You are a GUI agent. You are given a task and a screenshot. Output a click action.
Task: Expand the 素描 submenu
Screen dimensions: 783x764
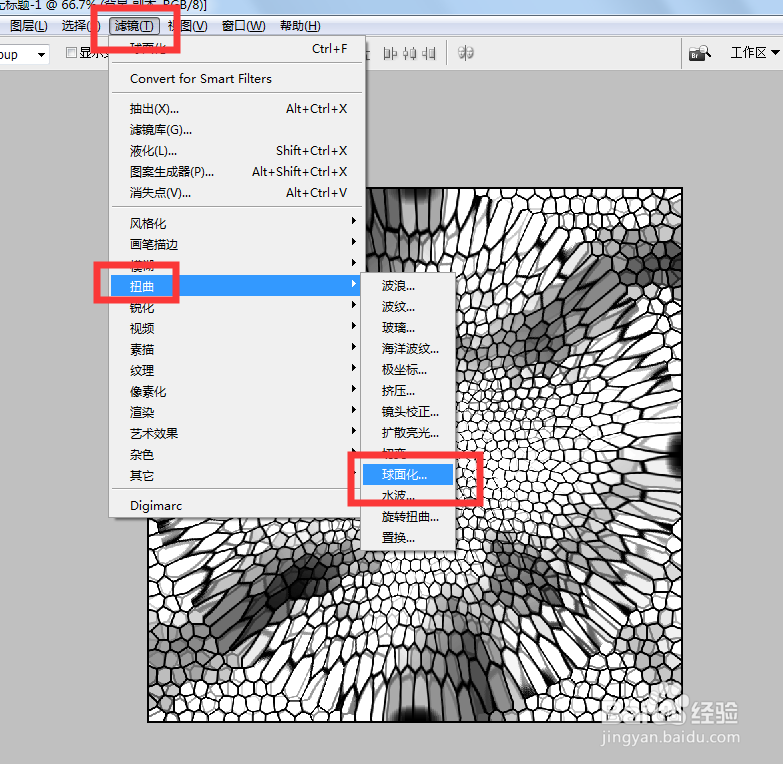(x=237, y=350)
